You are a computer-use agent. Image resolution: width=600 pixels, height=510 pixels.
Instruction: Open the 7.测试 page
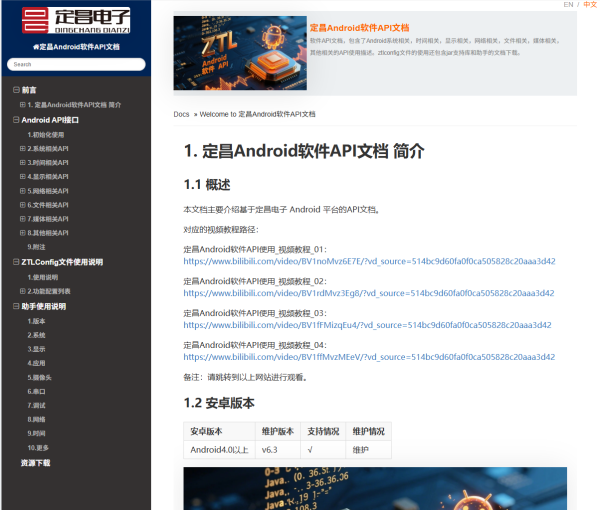click(36, 405)
